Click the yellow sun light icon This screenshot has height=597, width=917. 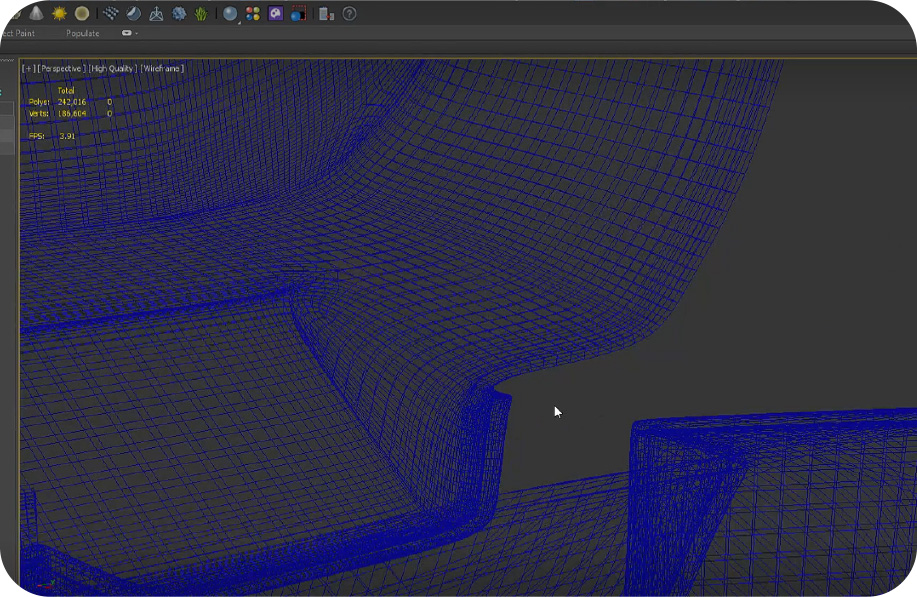coord(59,14)
